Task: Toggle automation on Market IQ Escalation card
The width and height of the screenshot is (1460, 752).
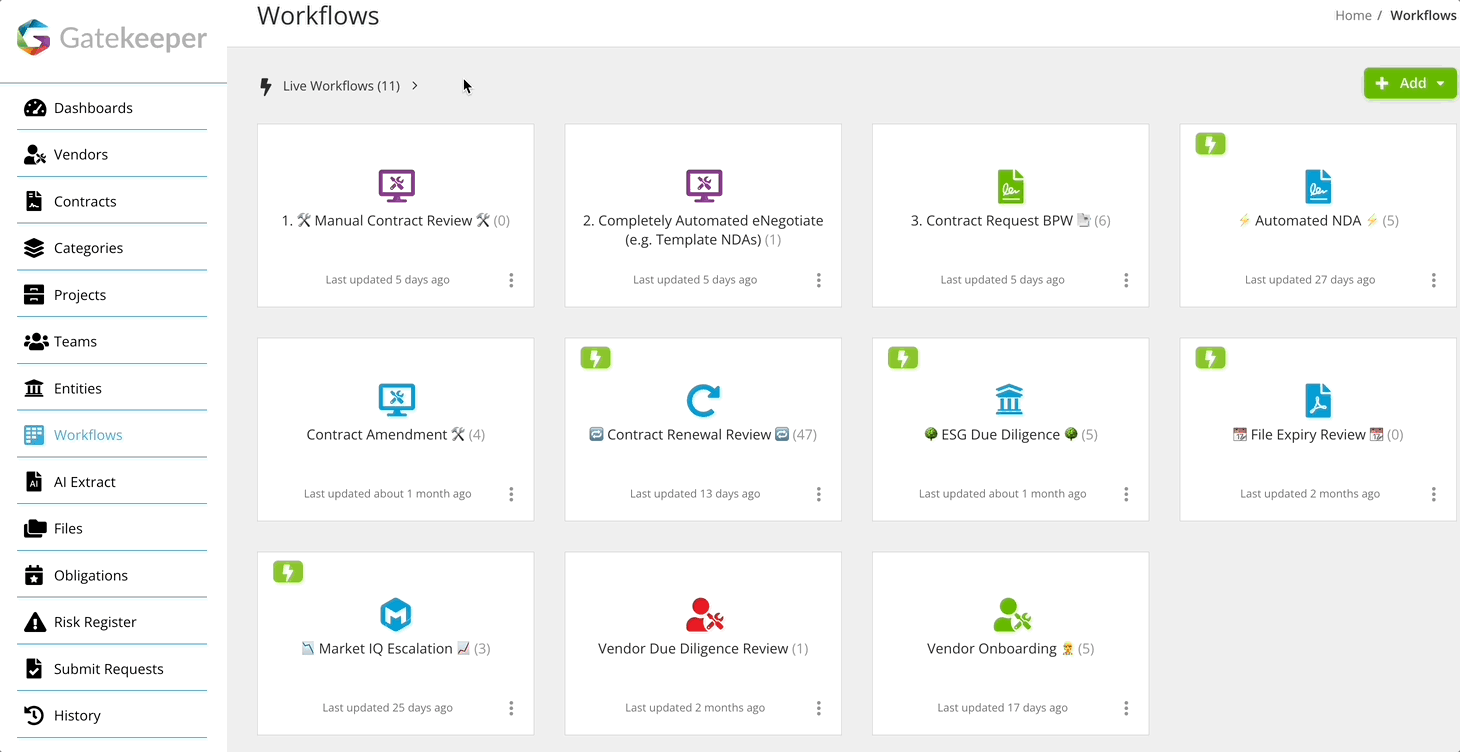Action: tap(288, 572)
